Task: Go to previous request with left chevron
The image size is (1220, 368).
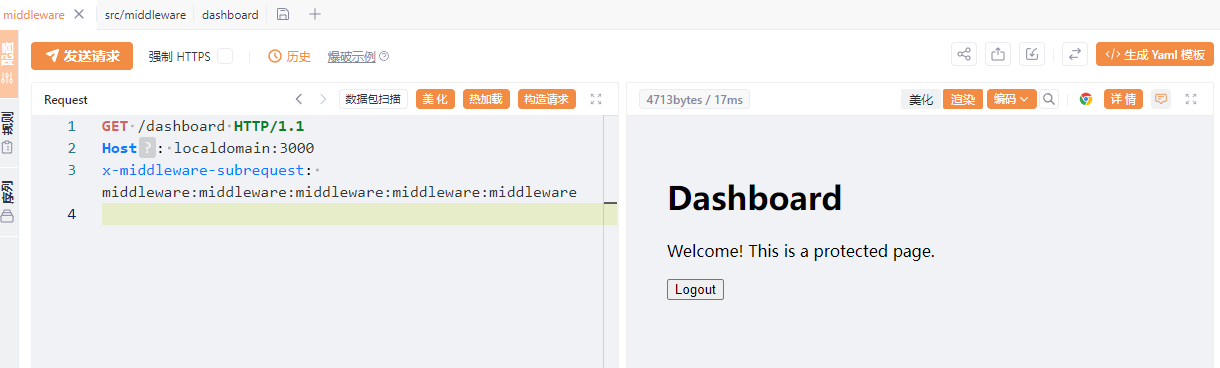Action: click(x=298, y=99)
